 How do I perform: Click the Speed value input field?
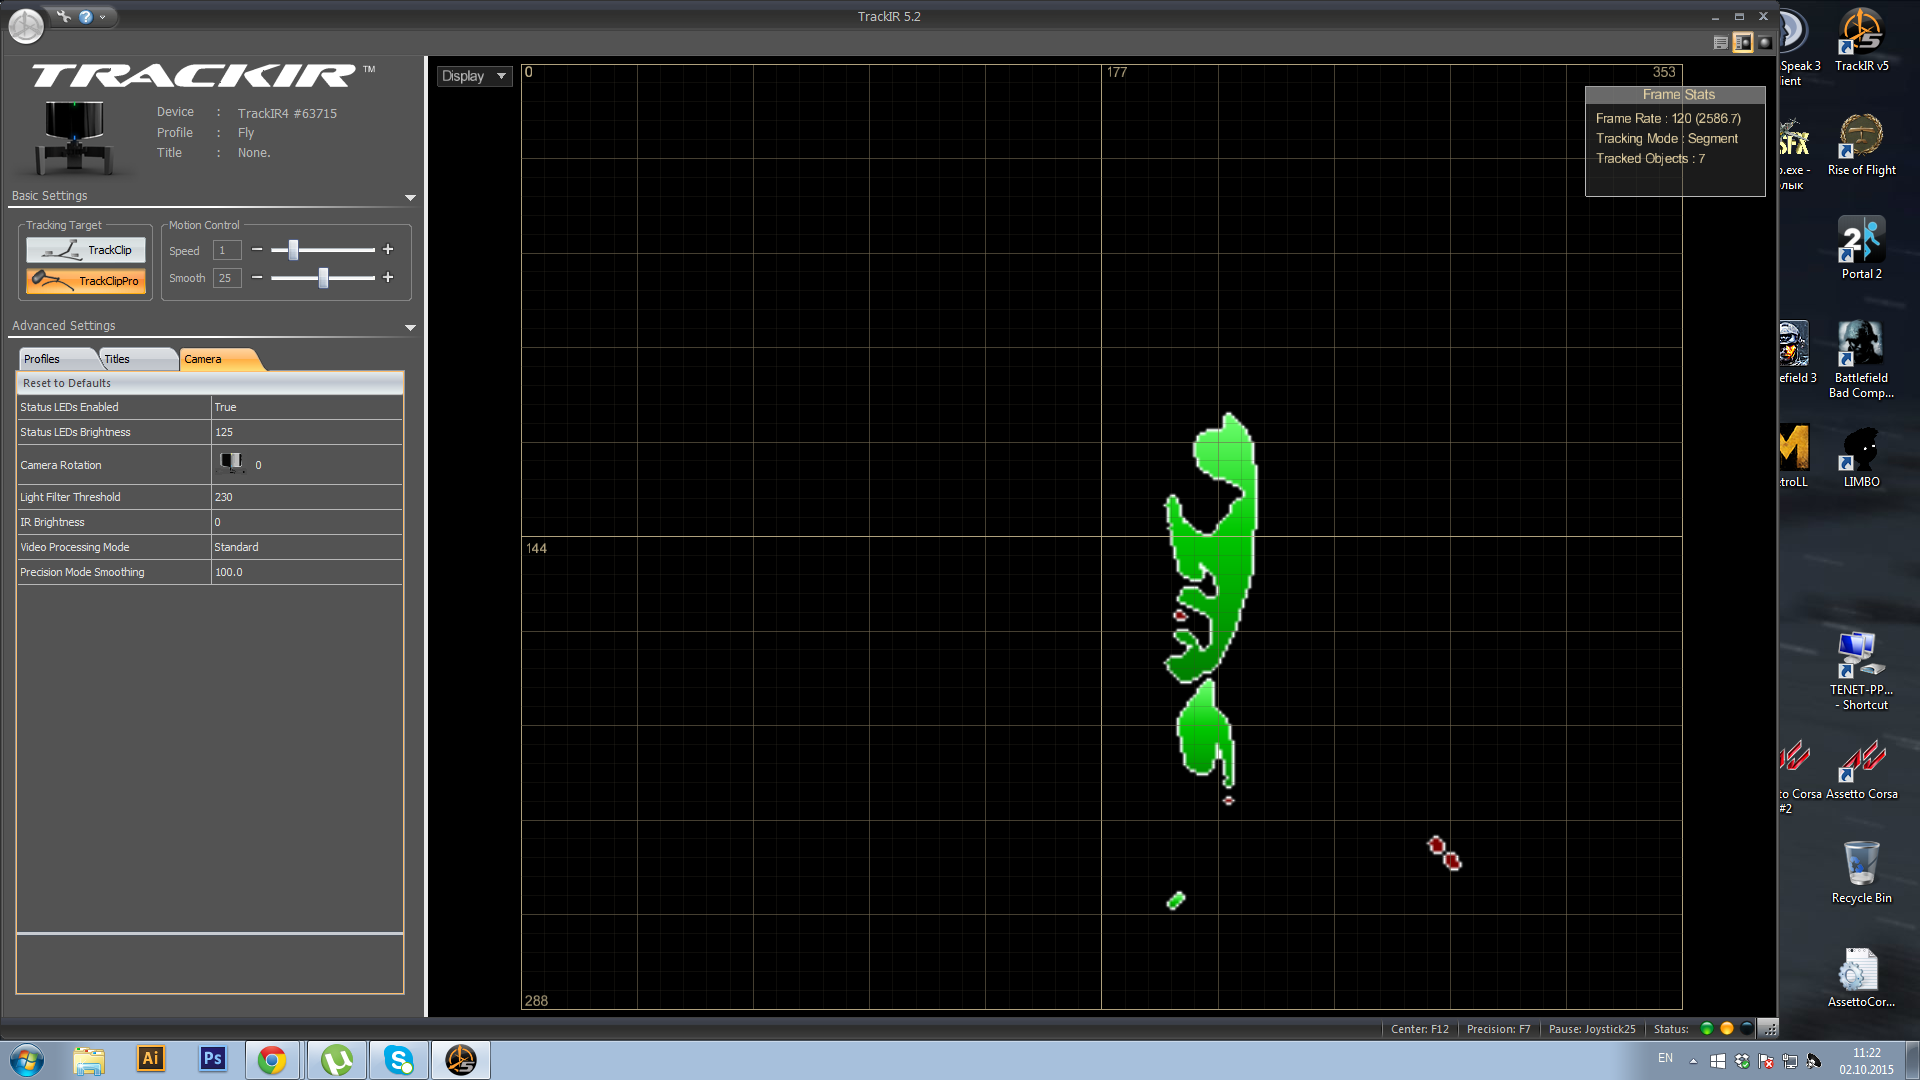coord(227,250)
